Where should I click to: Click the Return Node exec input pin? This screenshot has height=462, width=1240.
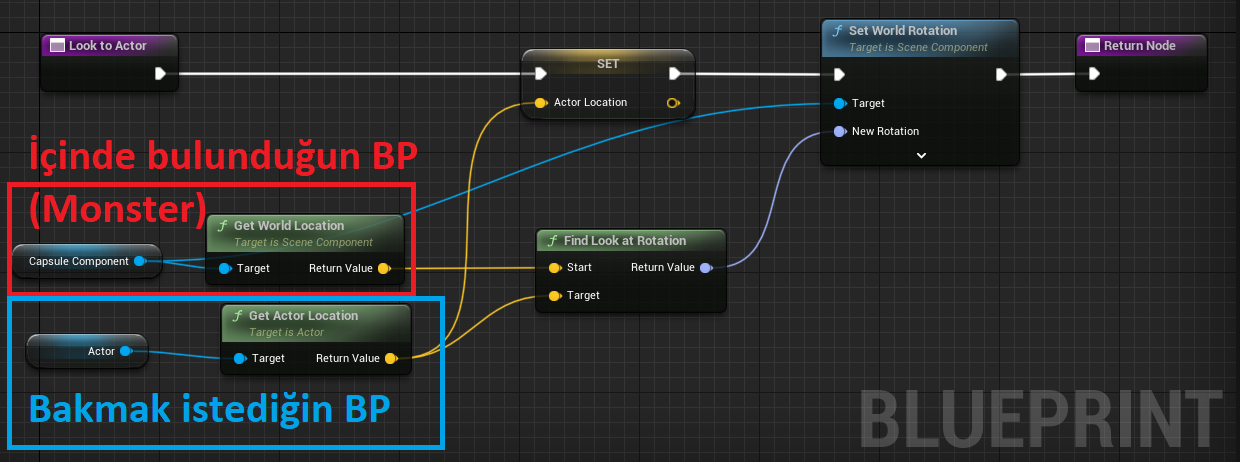[1094, 73]
